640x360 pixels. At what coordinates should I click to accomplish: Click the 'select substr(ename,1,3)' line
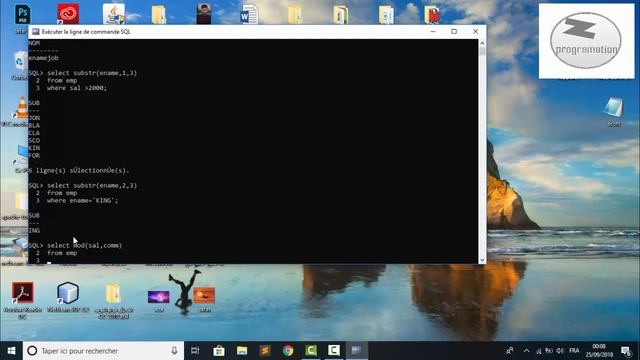click(x=92, y=73)
